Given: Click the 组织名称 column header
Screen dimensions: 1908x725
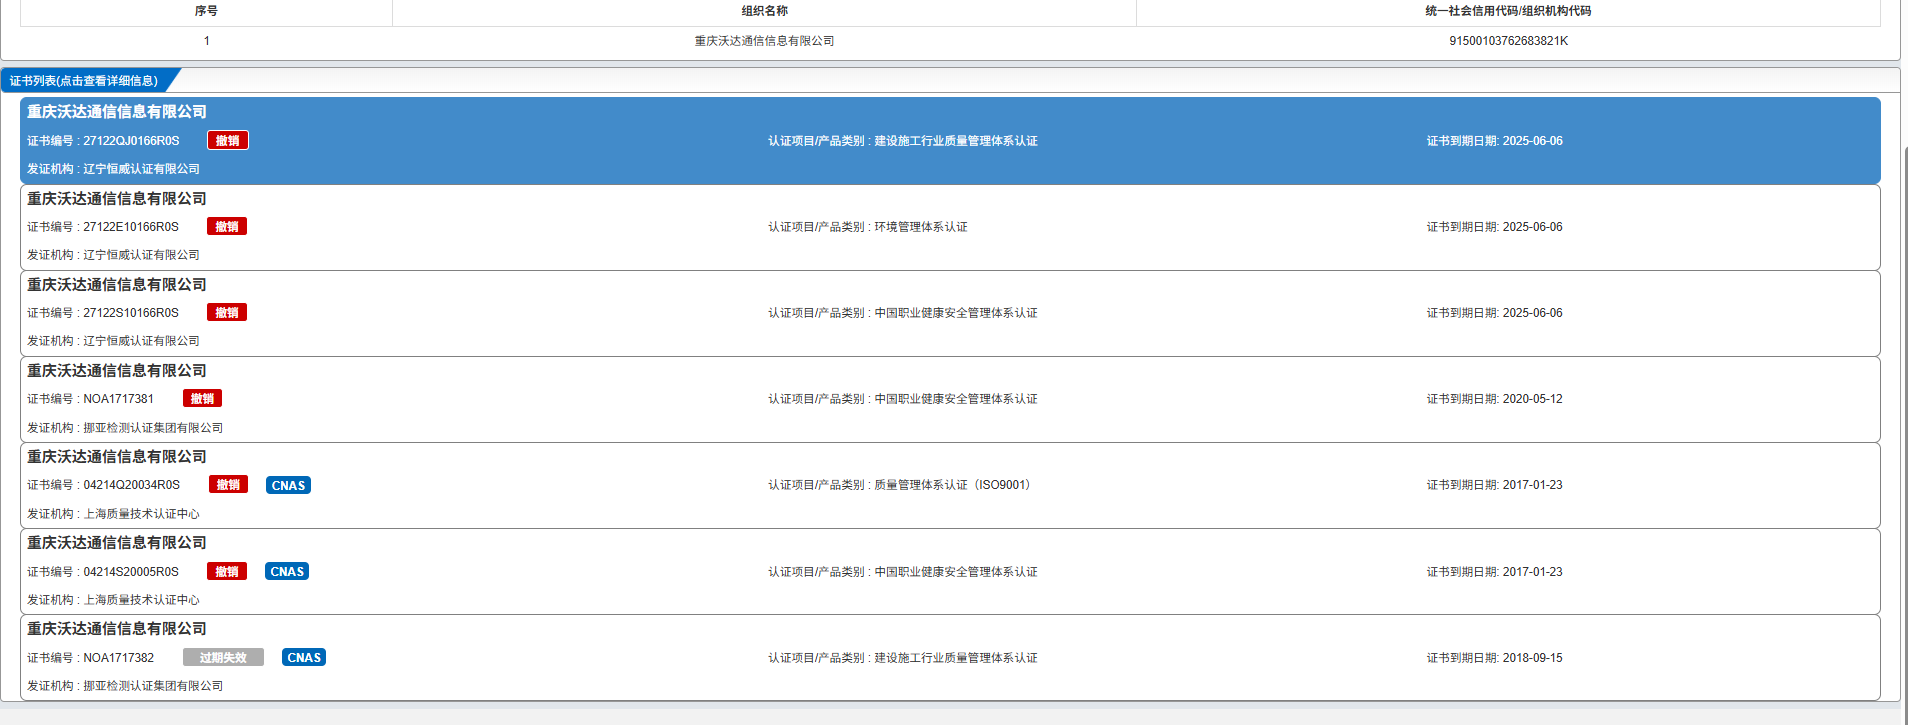Looking at the screenshot, I should [764, 11].
